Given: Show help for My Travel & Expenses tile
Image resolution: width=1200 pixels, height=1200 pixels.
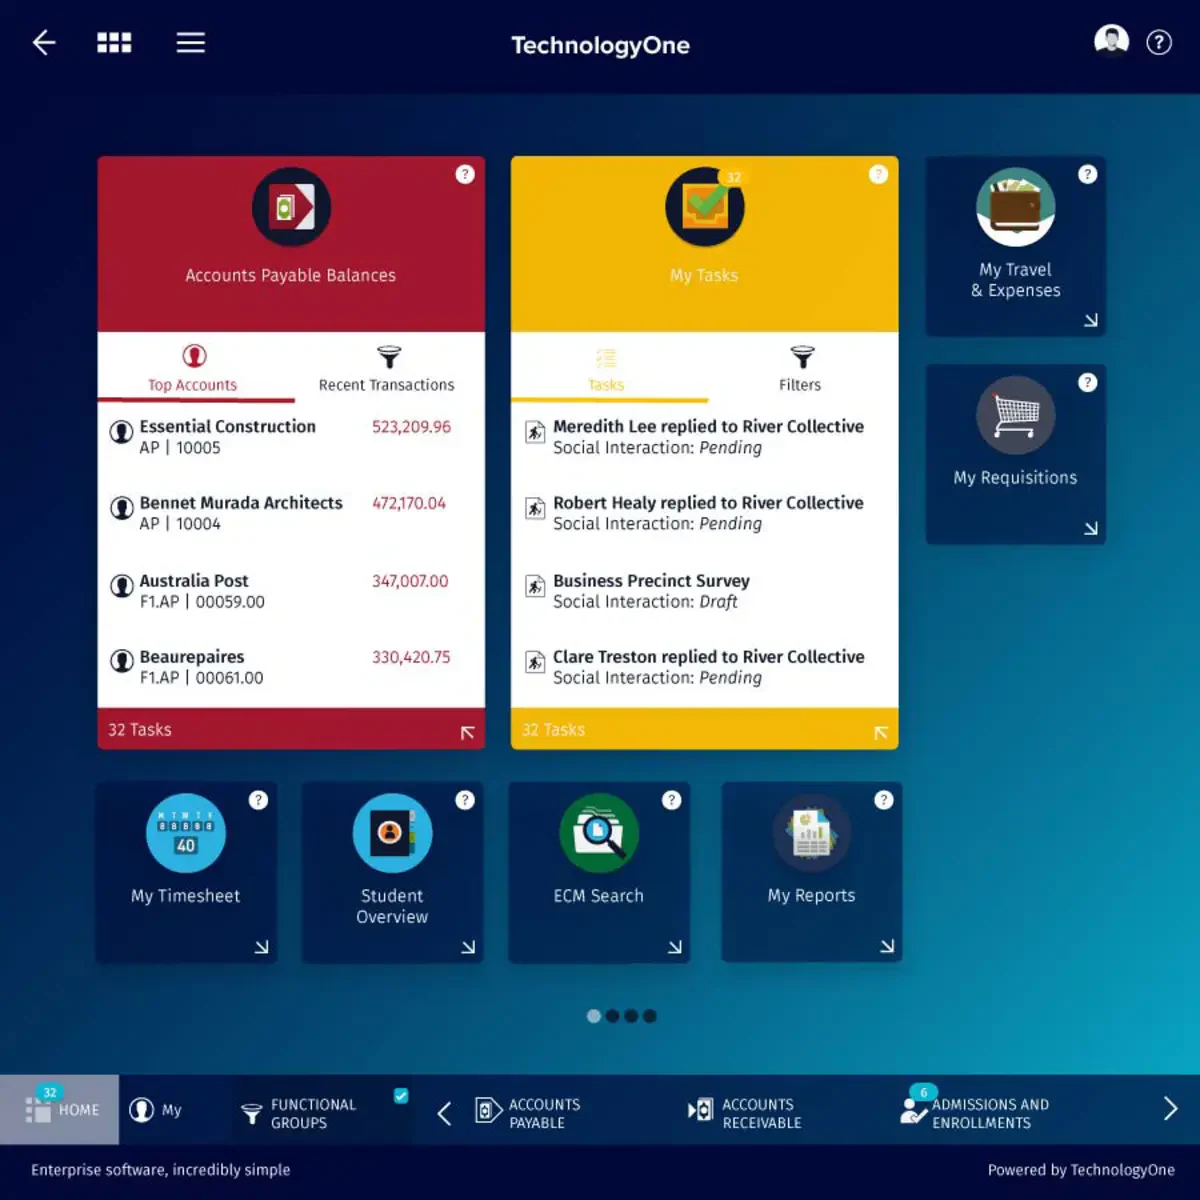Looking at the screenshot, I should 1088,174.
